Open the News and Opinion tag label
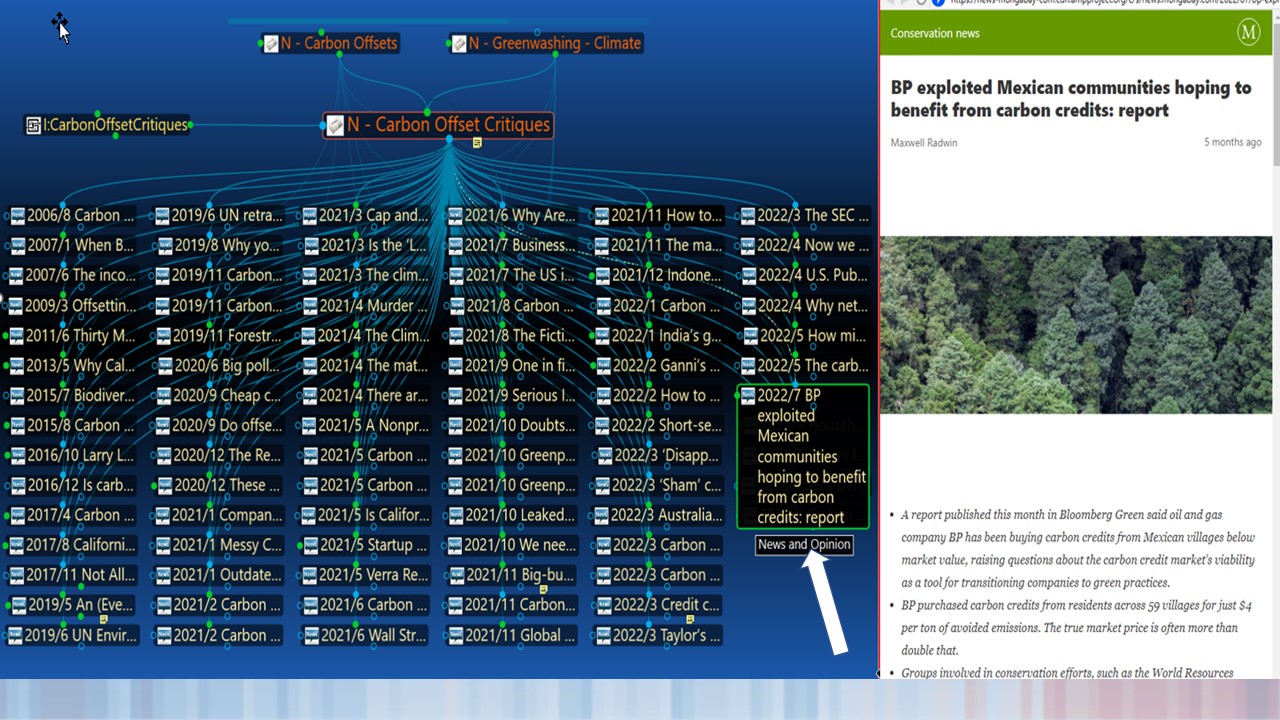1280x720 pixels. [804, 545]
